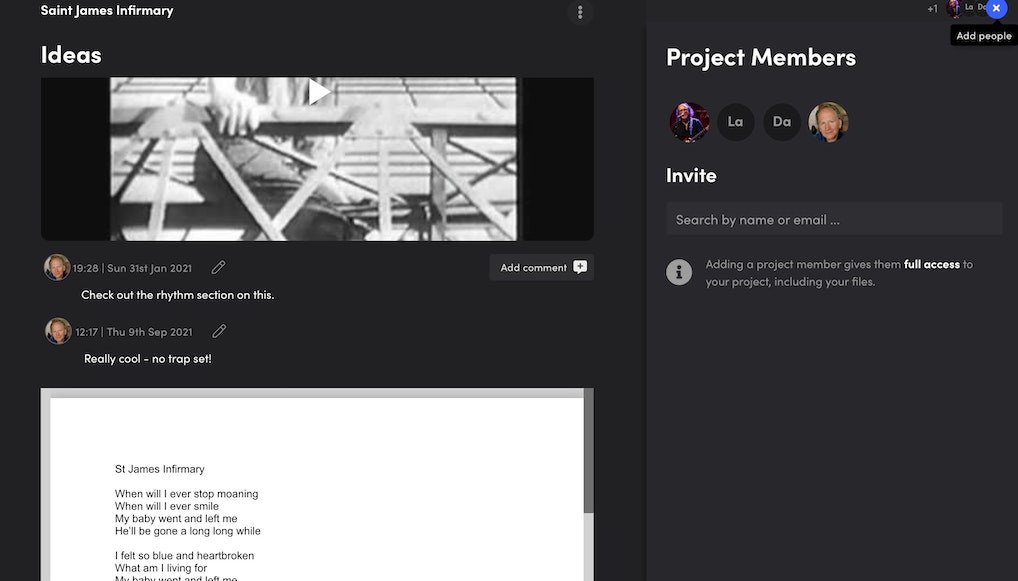Edit the comment dated Sun 31st Jan 2021
1018x581 pixels.
[218, 267]
